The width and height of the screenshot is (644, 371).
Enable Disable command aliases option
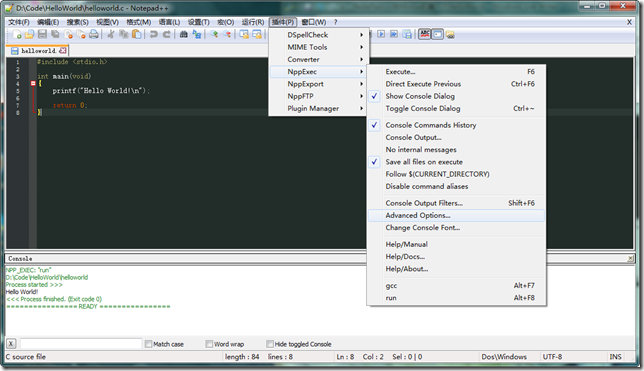click(456, 187)
